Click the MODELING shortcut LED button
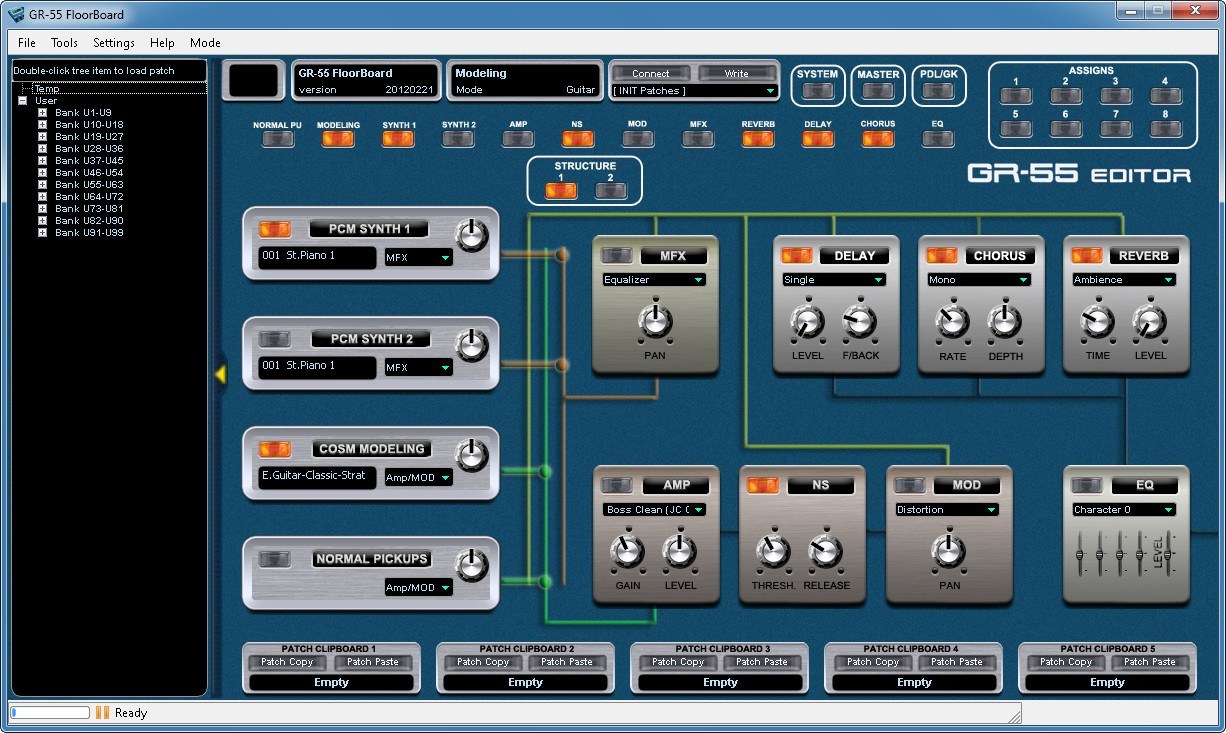The height and width of the screenshot is (733, 1226). click(338, 139)
